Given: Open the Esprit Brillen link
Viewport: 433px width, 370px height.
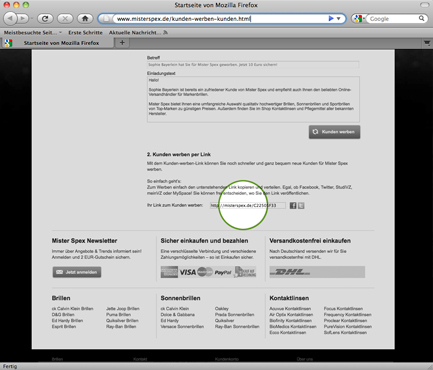Looking at the screenshot, I should pyautogui.click(x=64, y=326).
